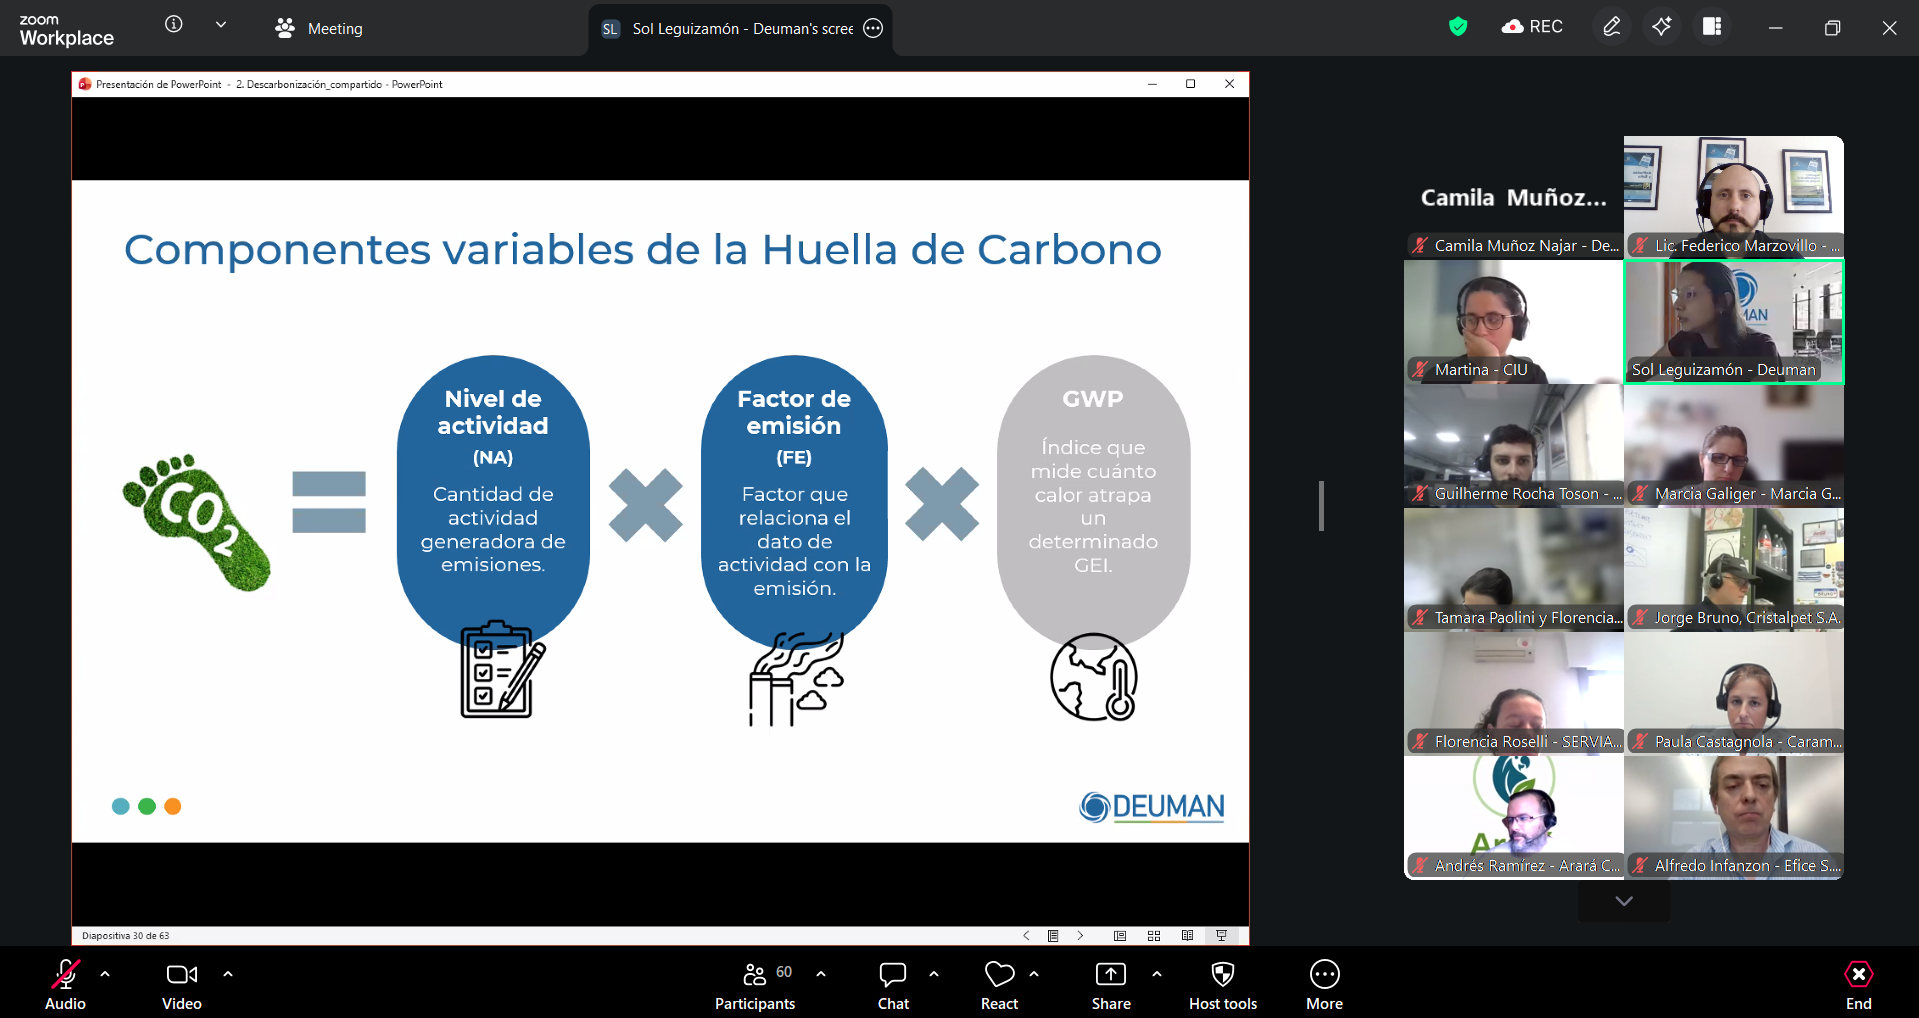The image size is (1919, 1018).
Task: Click the green encryption shield icon
Action: point(1458,27)
